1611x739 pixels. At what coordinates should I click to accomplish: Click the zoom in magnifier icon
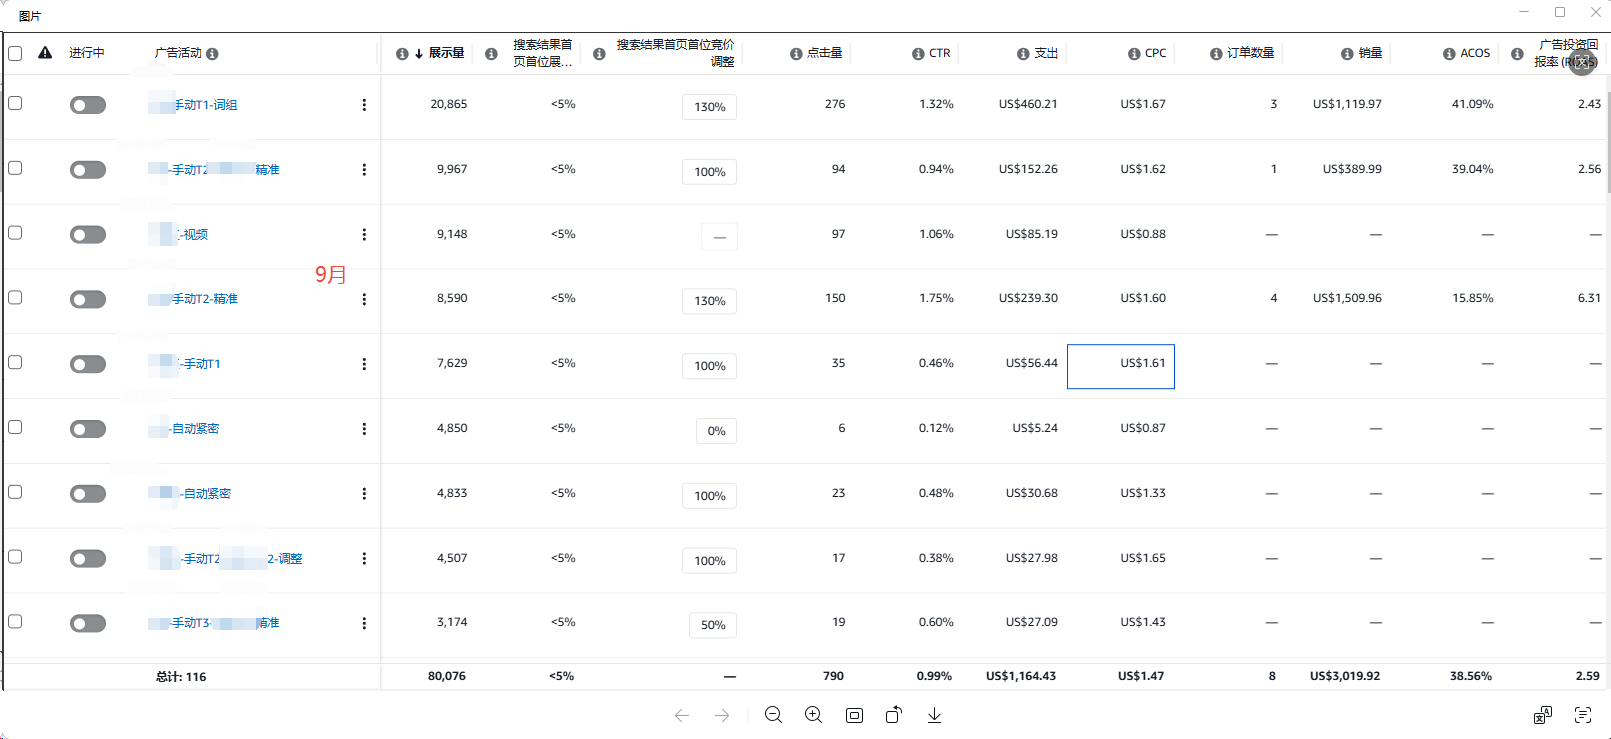click(x=814, y=715)
